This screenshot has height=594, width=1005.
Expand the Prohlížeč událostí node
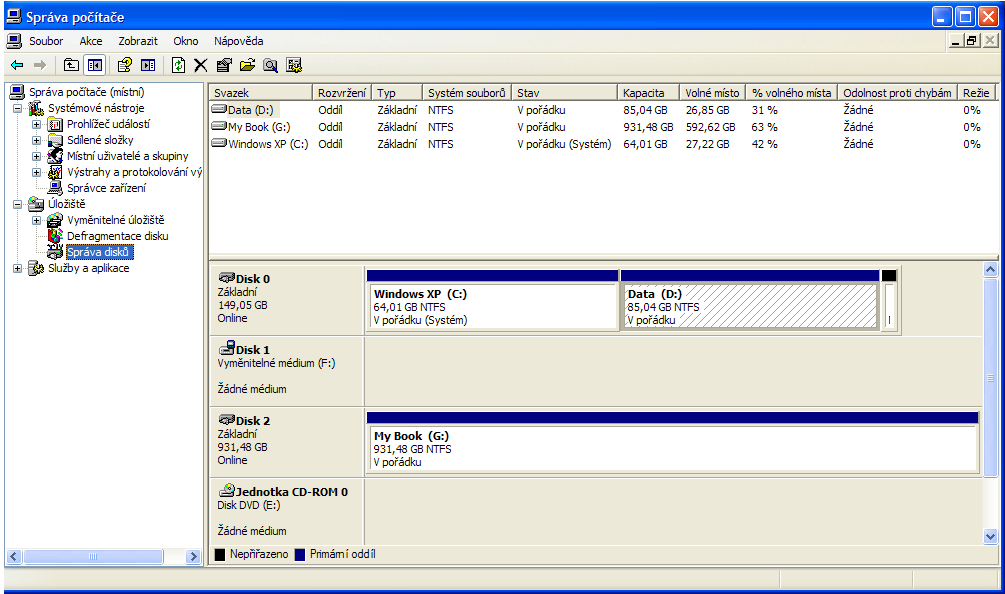(x=37, y=124)
